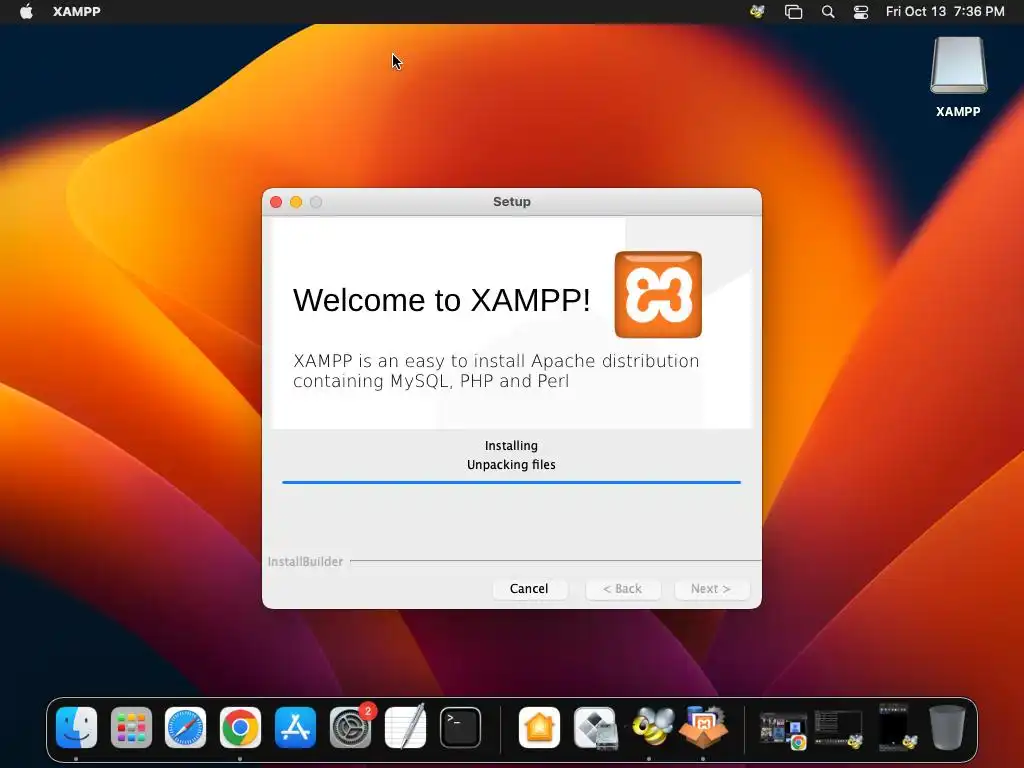
Task: Open Terminal from the dock
Action: (460, 727)
